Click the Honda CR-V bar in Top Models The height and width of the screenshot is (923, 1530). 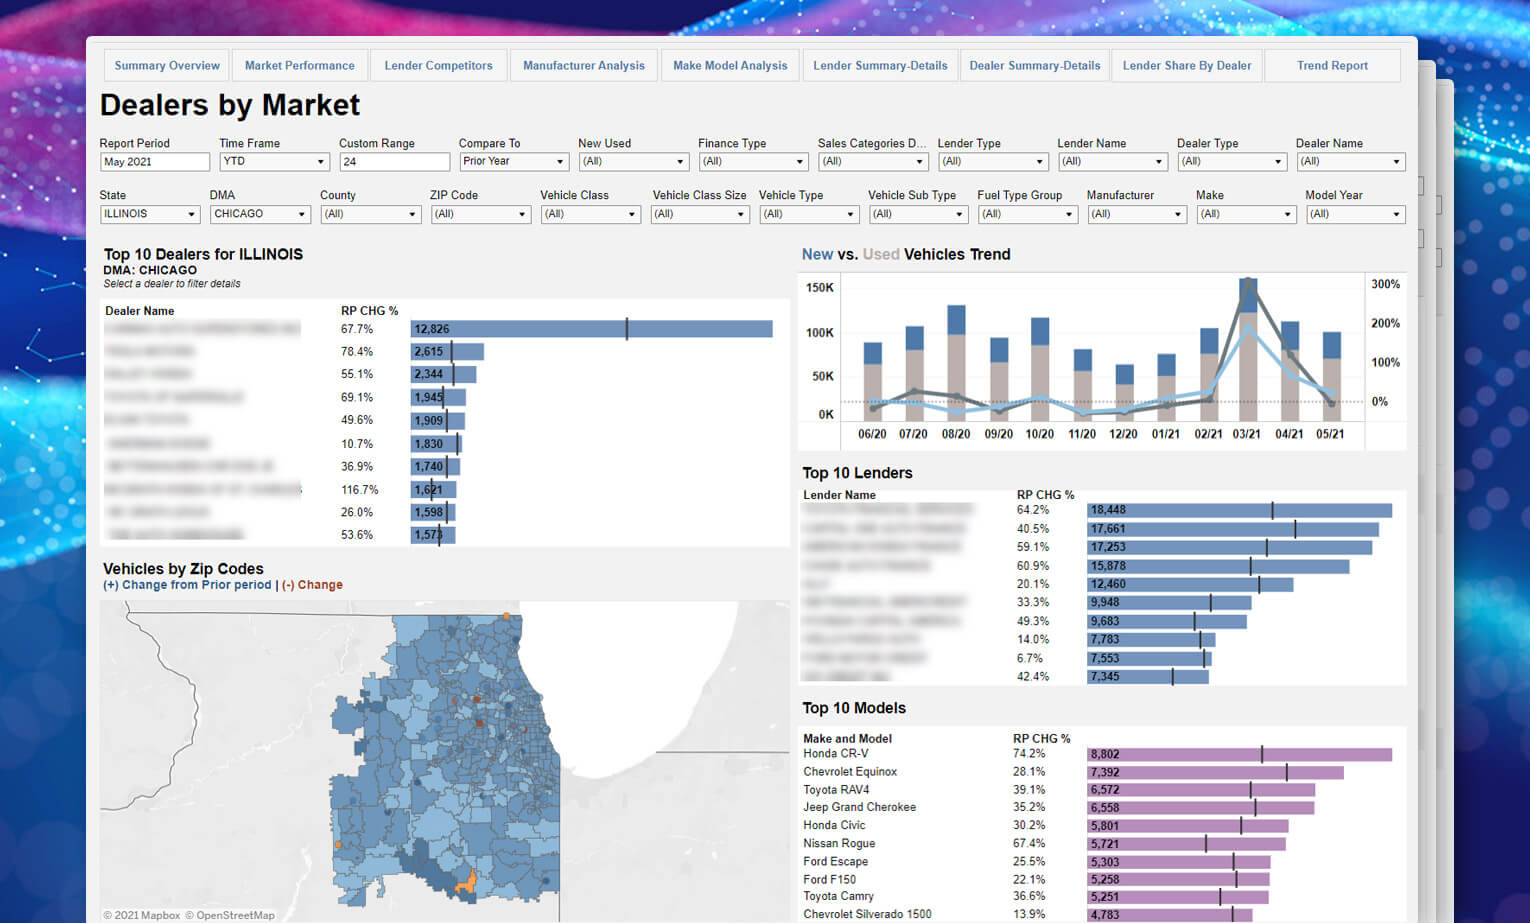tap(1238, 755)
